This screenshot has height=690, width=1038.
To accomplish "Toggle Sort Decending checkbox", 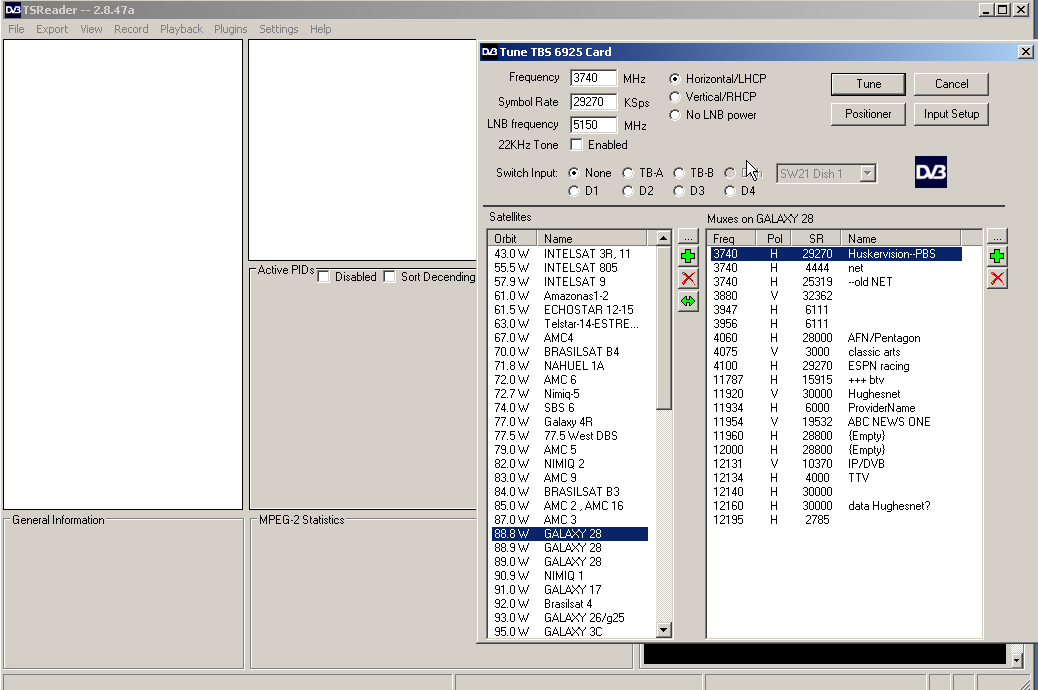I will point(389,277).
